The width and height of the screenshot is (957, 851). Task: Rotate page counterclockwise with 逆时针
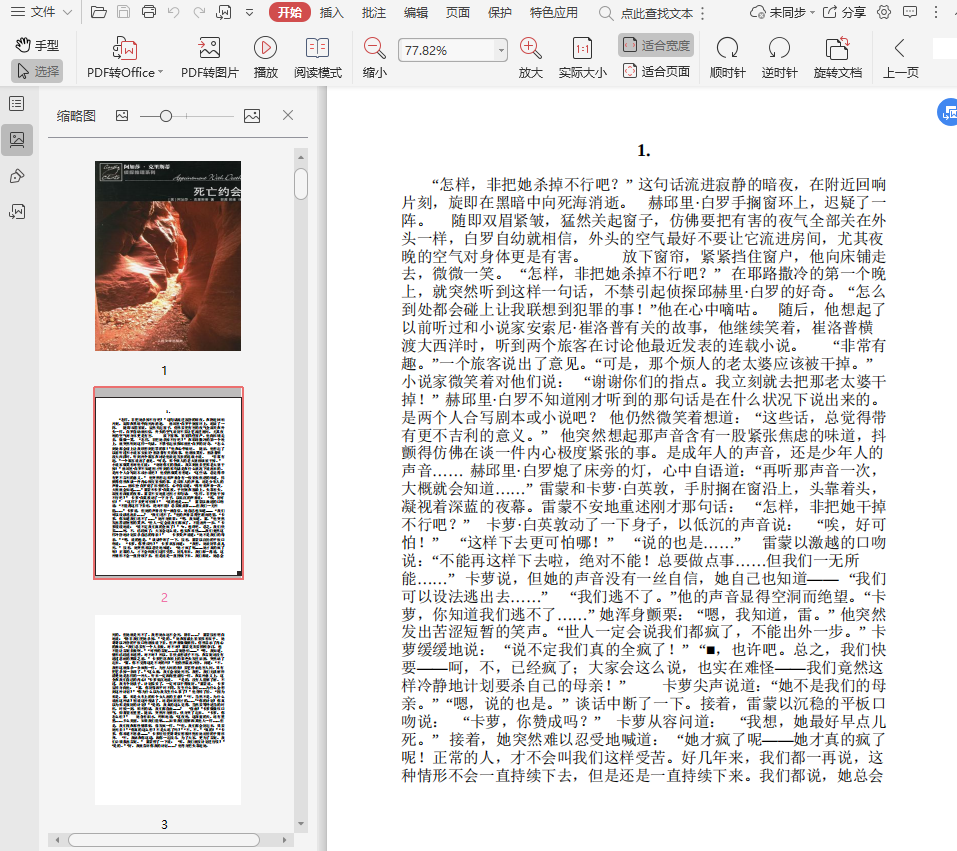pos(779,57)
